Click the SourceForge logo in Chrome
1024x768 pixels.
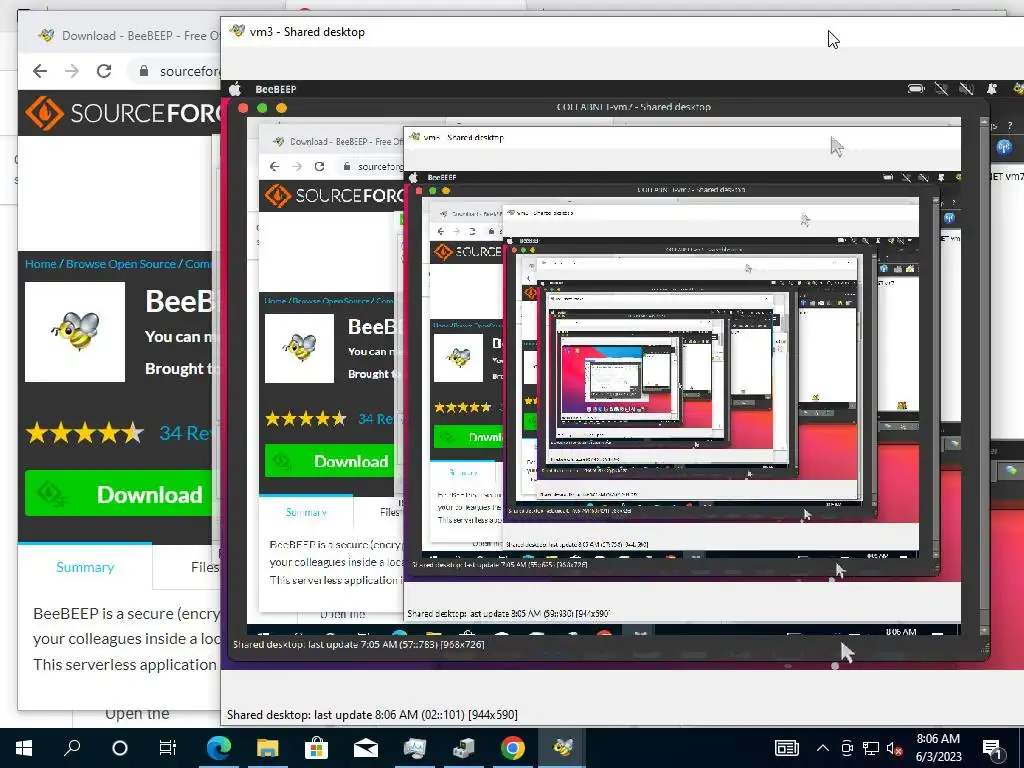(x=124, y=113)
